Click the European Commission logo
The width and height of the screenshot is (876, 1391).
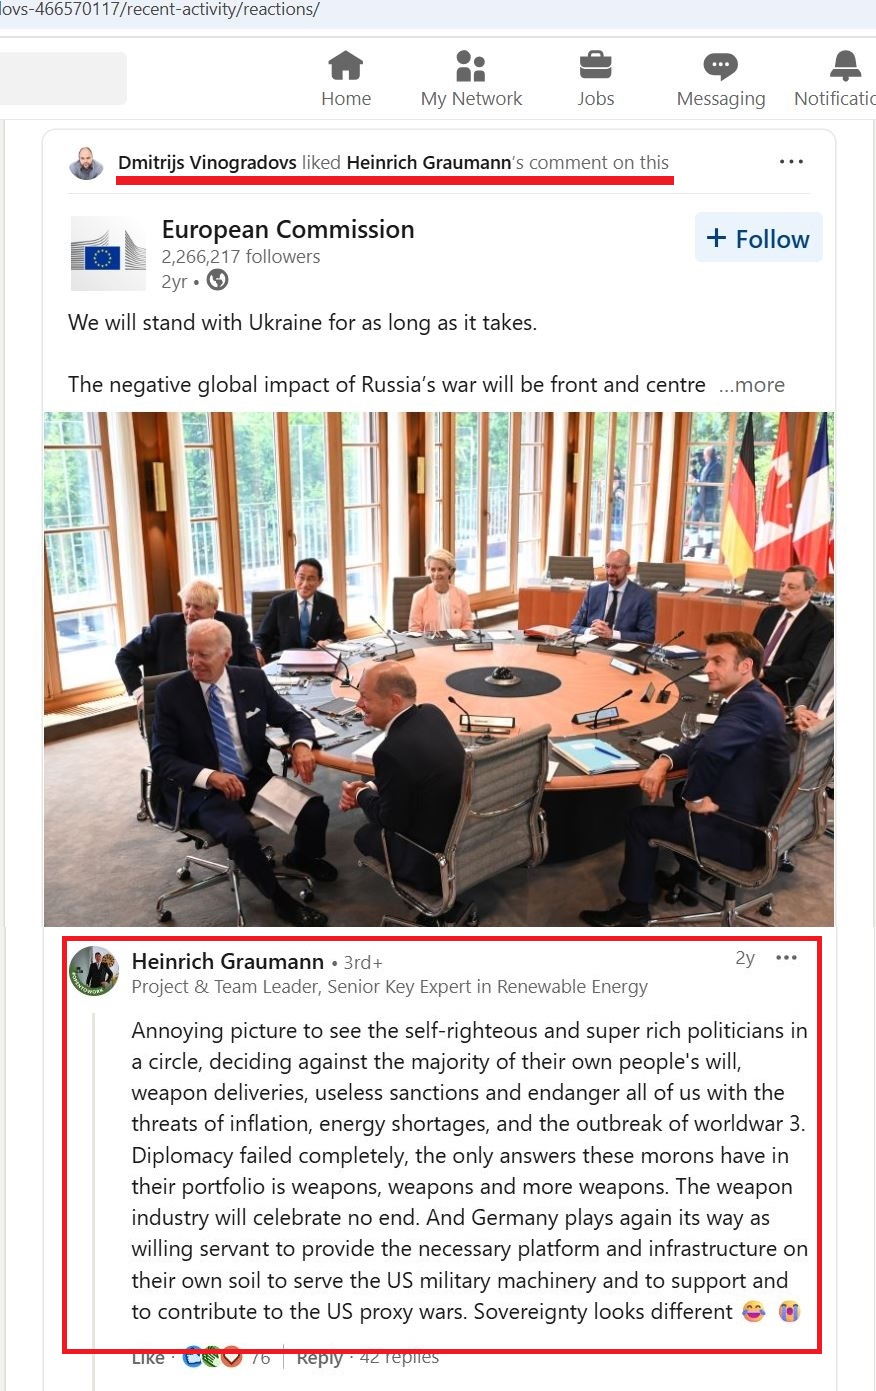(x=108, y=254)
